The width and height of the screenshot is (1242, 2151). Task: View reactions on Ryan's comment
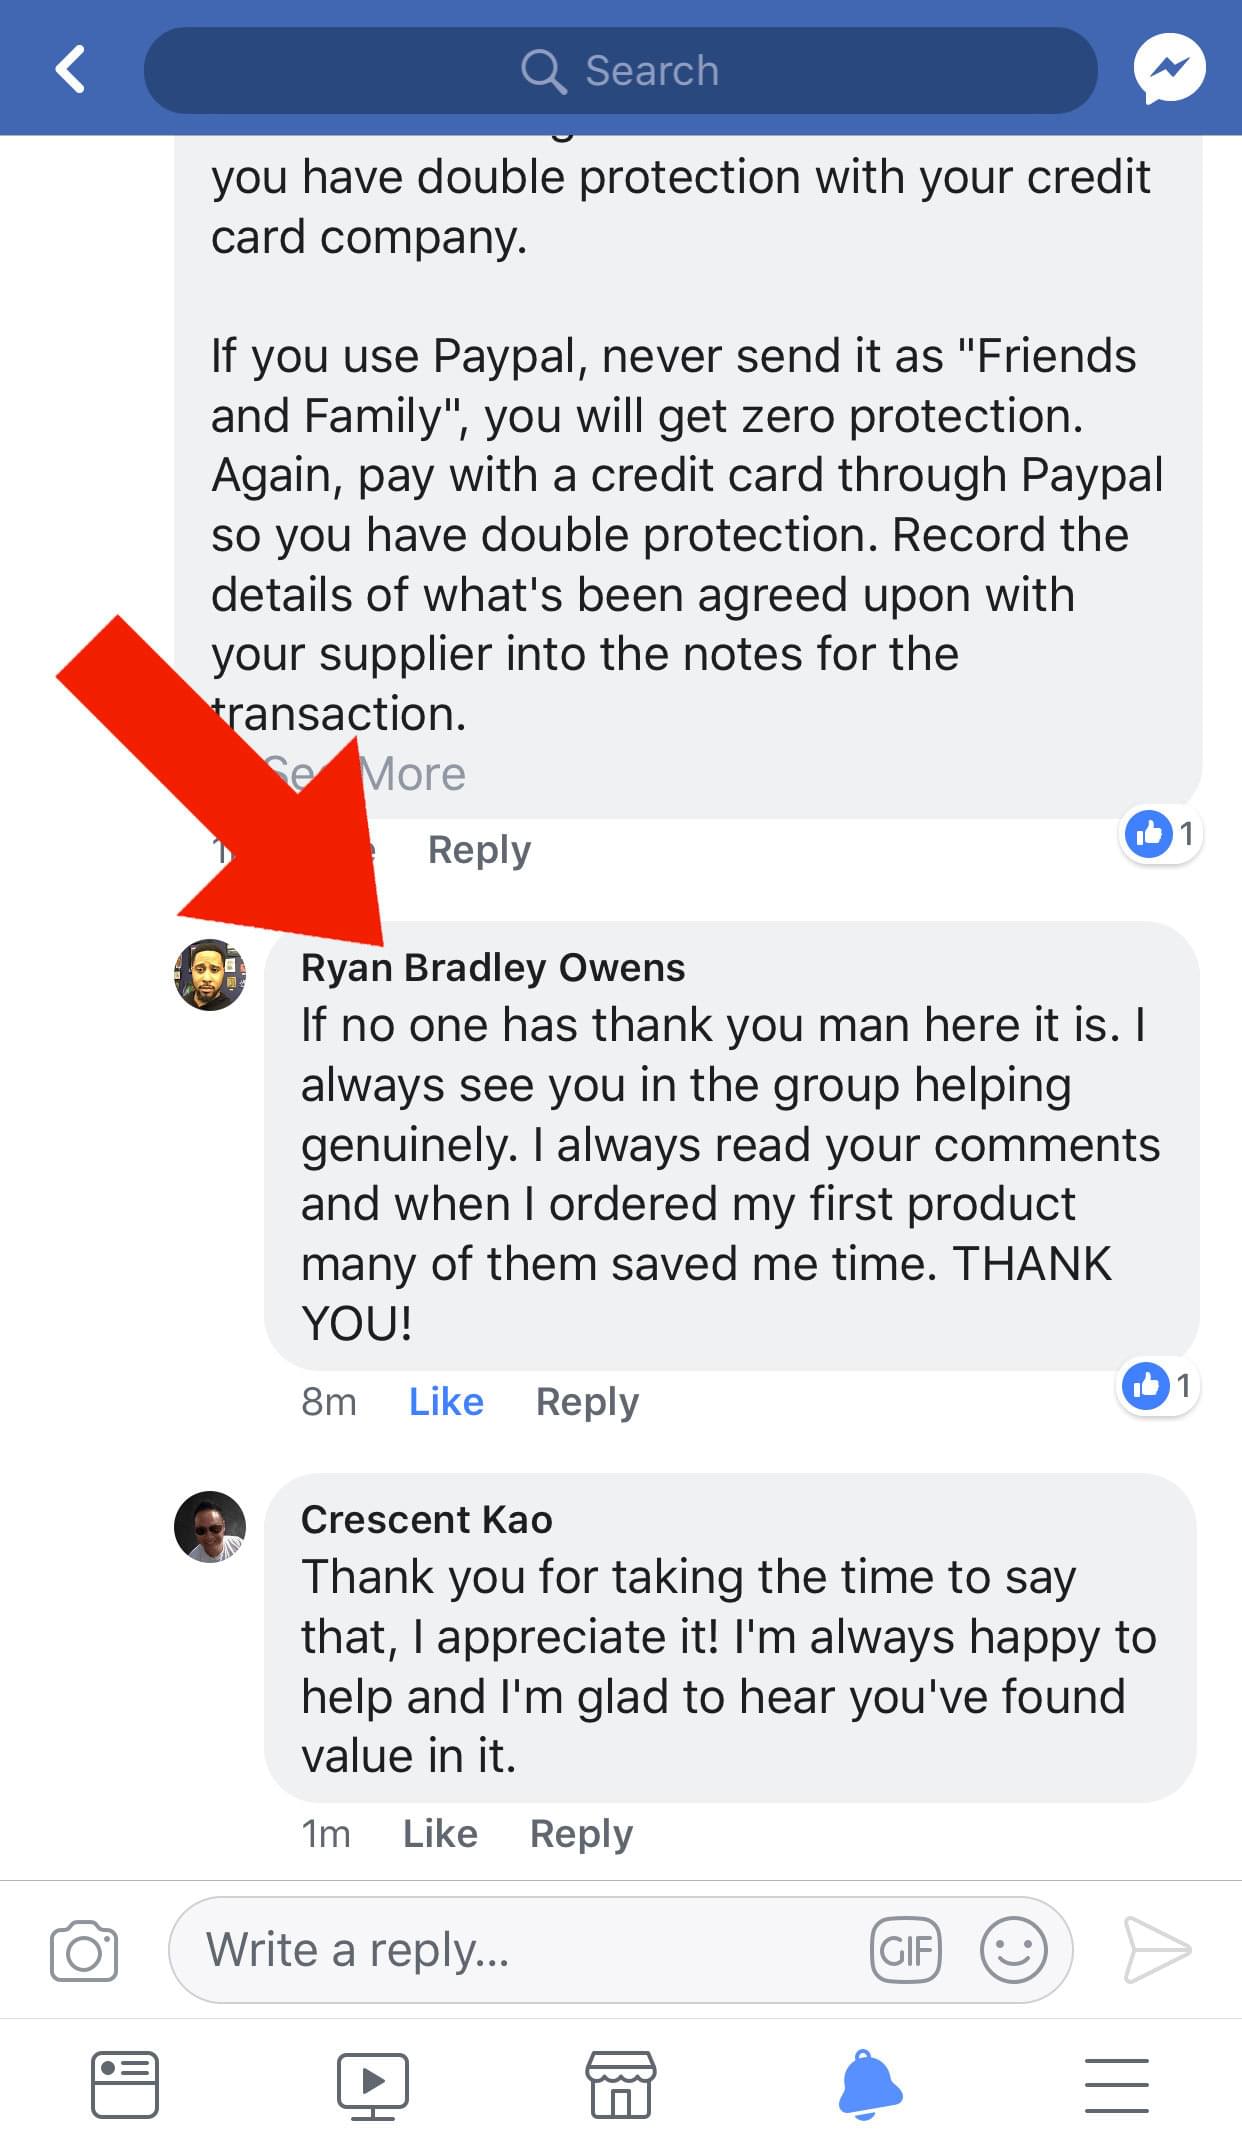pyautogui.click(x=1158, y=1386)
